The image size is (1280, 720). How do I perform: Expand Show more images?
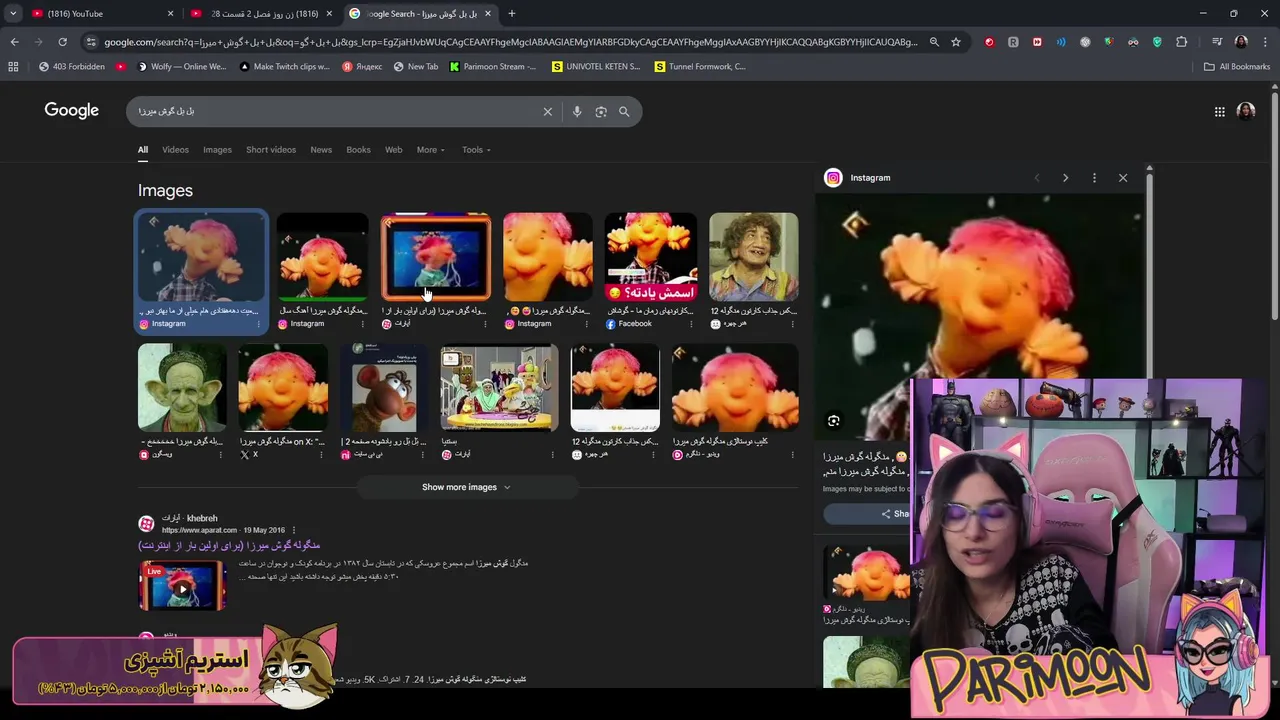466,487
